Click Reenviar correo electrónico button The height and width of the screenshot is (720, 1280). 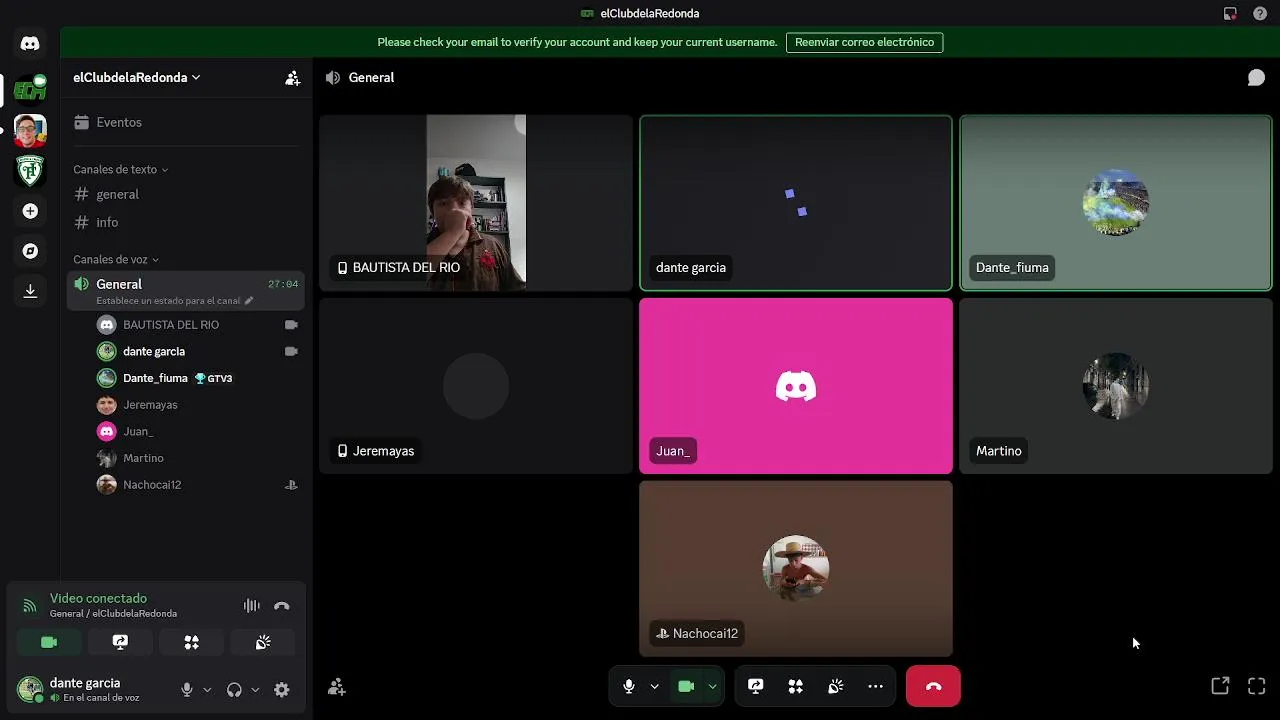(864, 42)
